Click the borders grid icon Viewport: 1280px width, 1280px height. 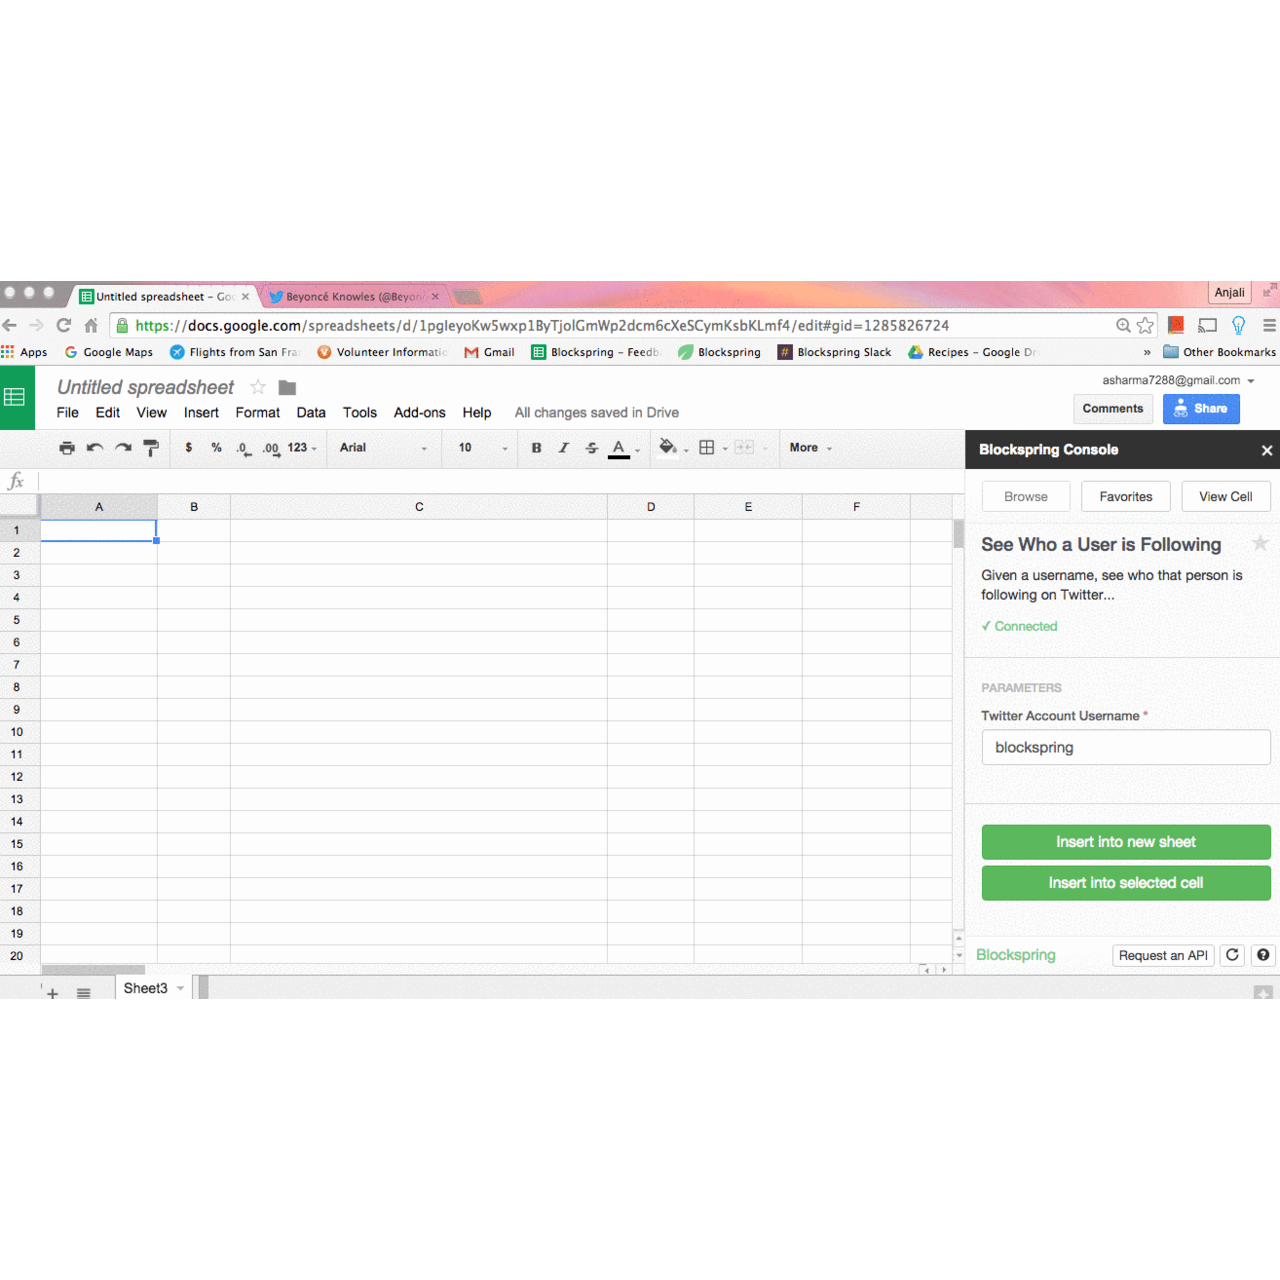[707, 448]
